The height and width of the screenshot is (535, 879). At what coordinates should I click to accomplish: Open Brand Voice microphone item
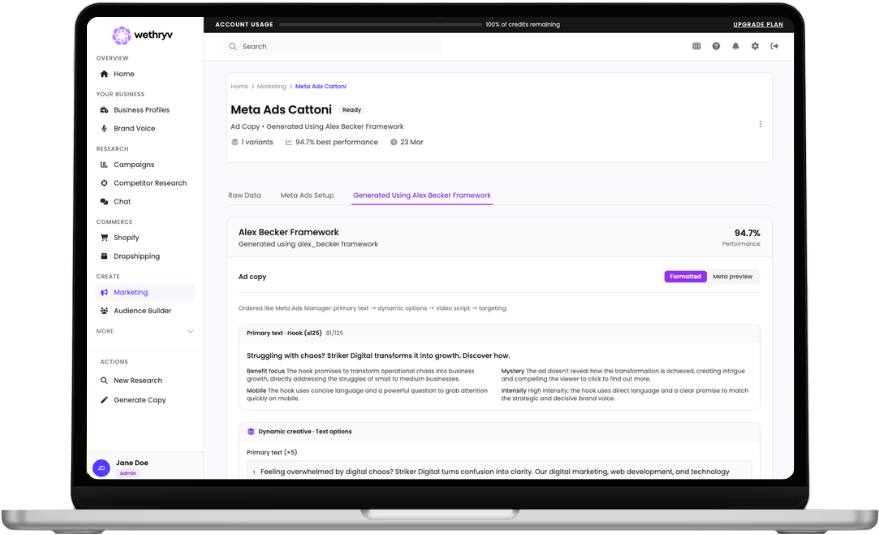(127, 128)
